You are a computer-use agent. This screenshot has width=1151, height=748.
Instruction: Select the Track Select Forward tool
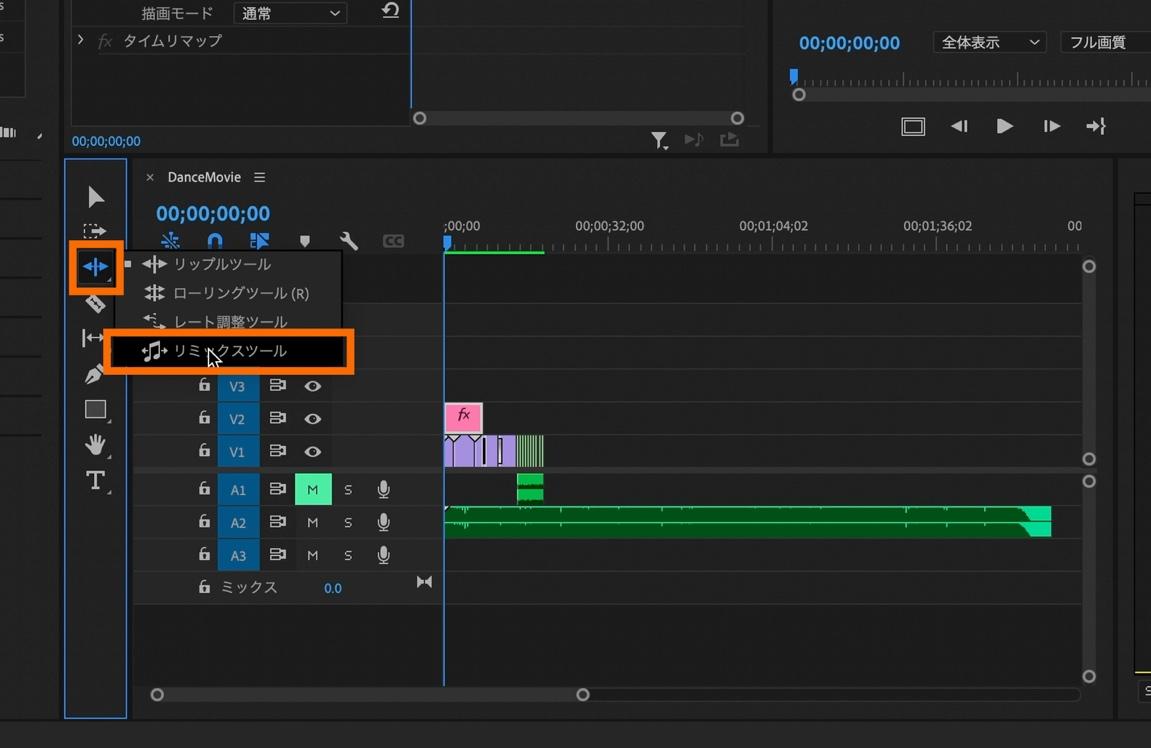click(95, 231)
